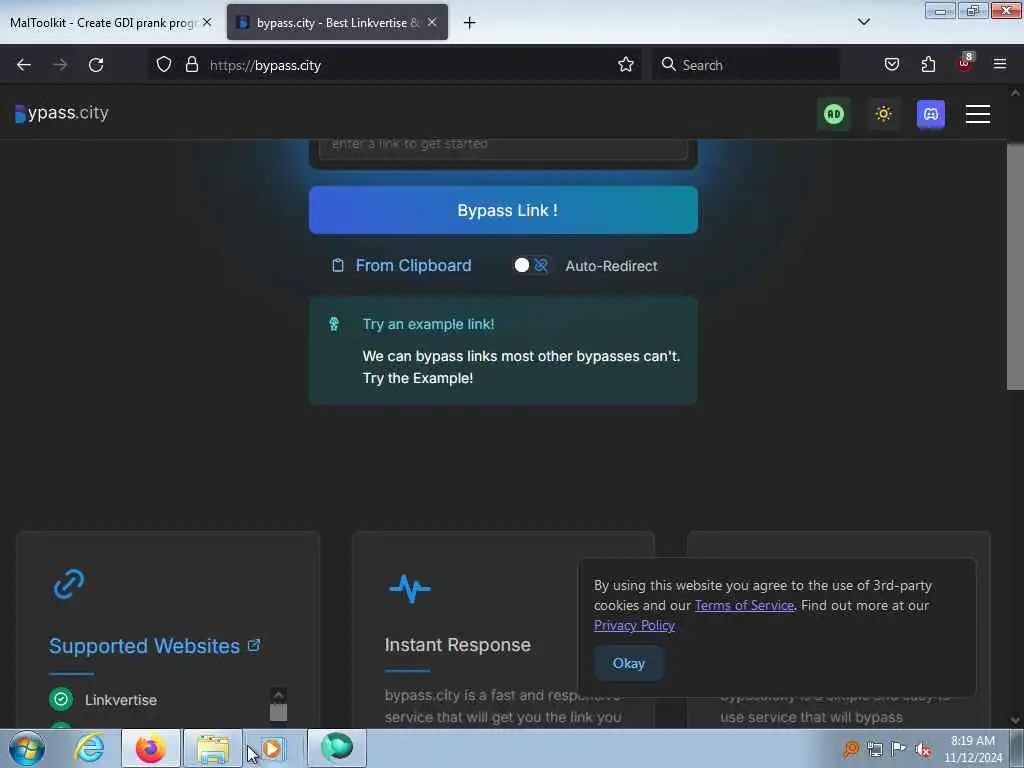Paste link using From Clipboard
This screenshot has width=1024, height=768.
402,265
